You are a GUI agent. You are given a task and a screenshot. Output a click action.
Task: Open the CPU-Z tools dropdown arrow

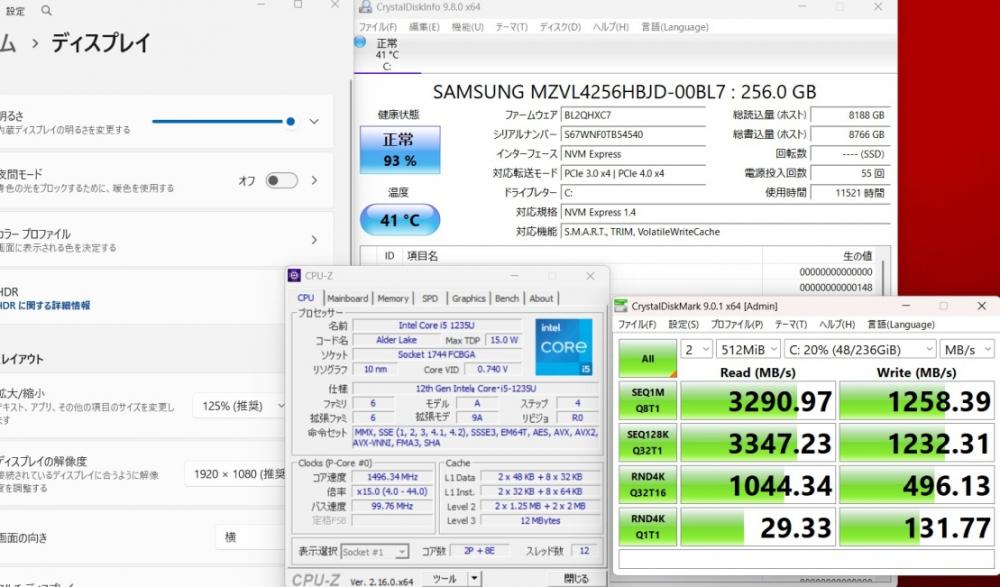coord(474,579)
